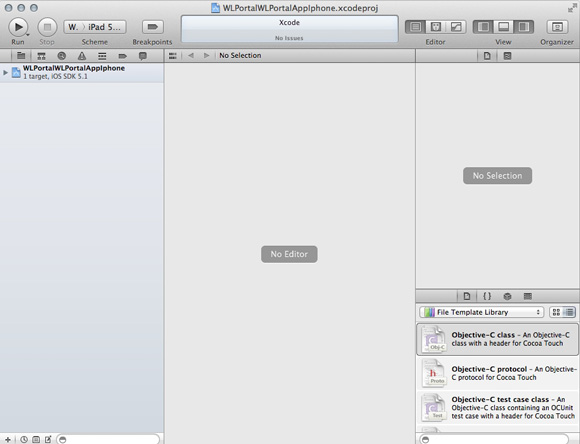Select the Objective-C class template
The image size is (580, 444).
pyautogui.click(x=498, y=339)
